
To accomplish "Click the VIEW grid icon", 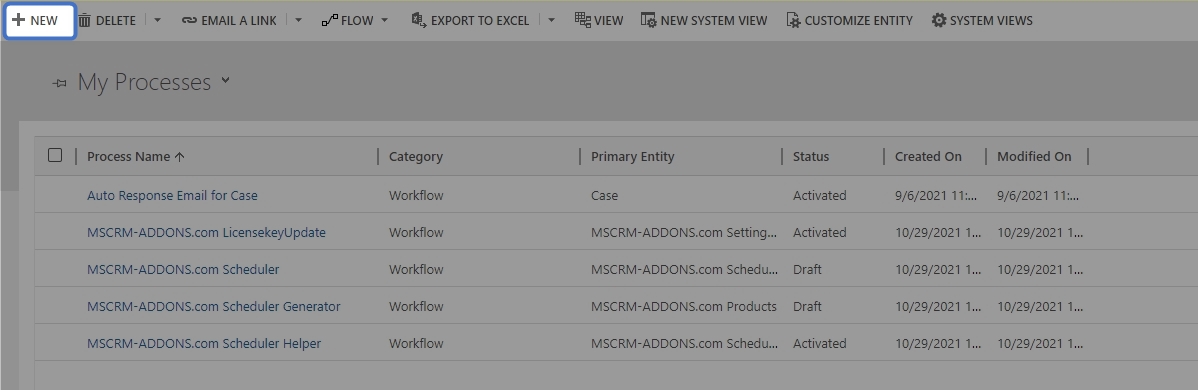I will point(582,20).
